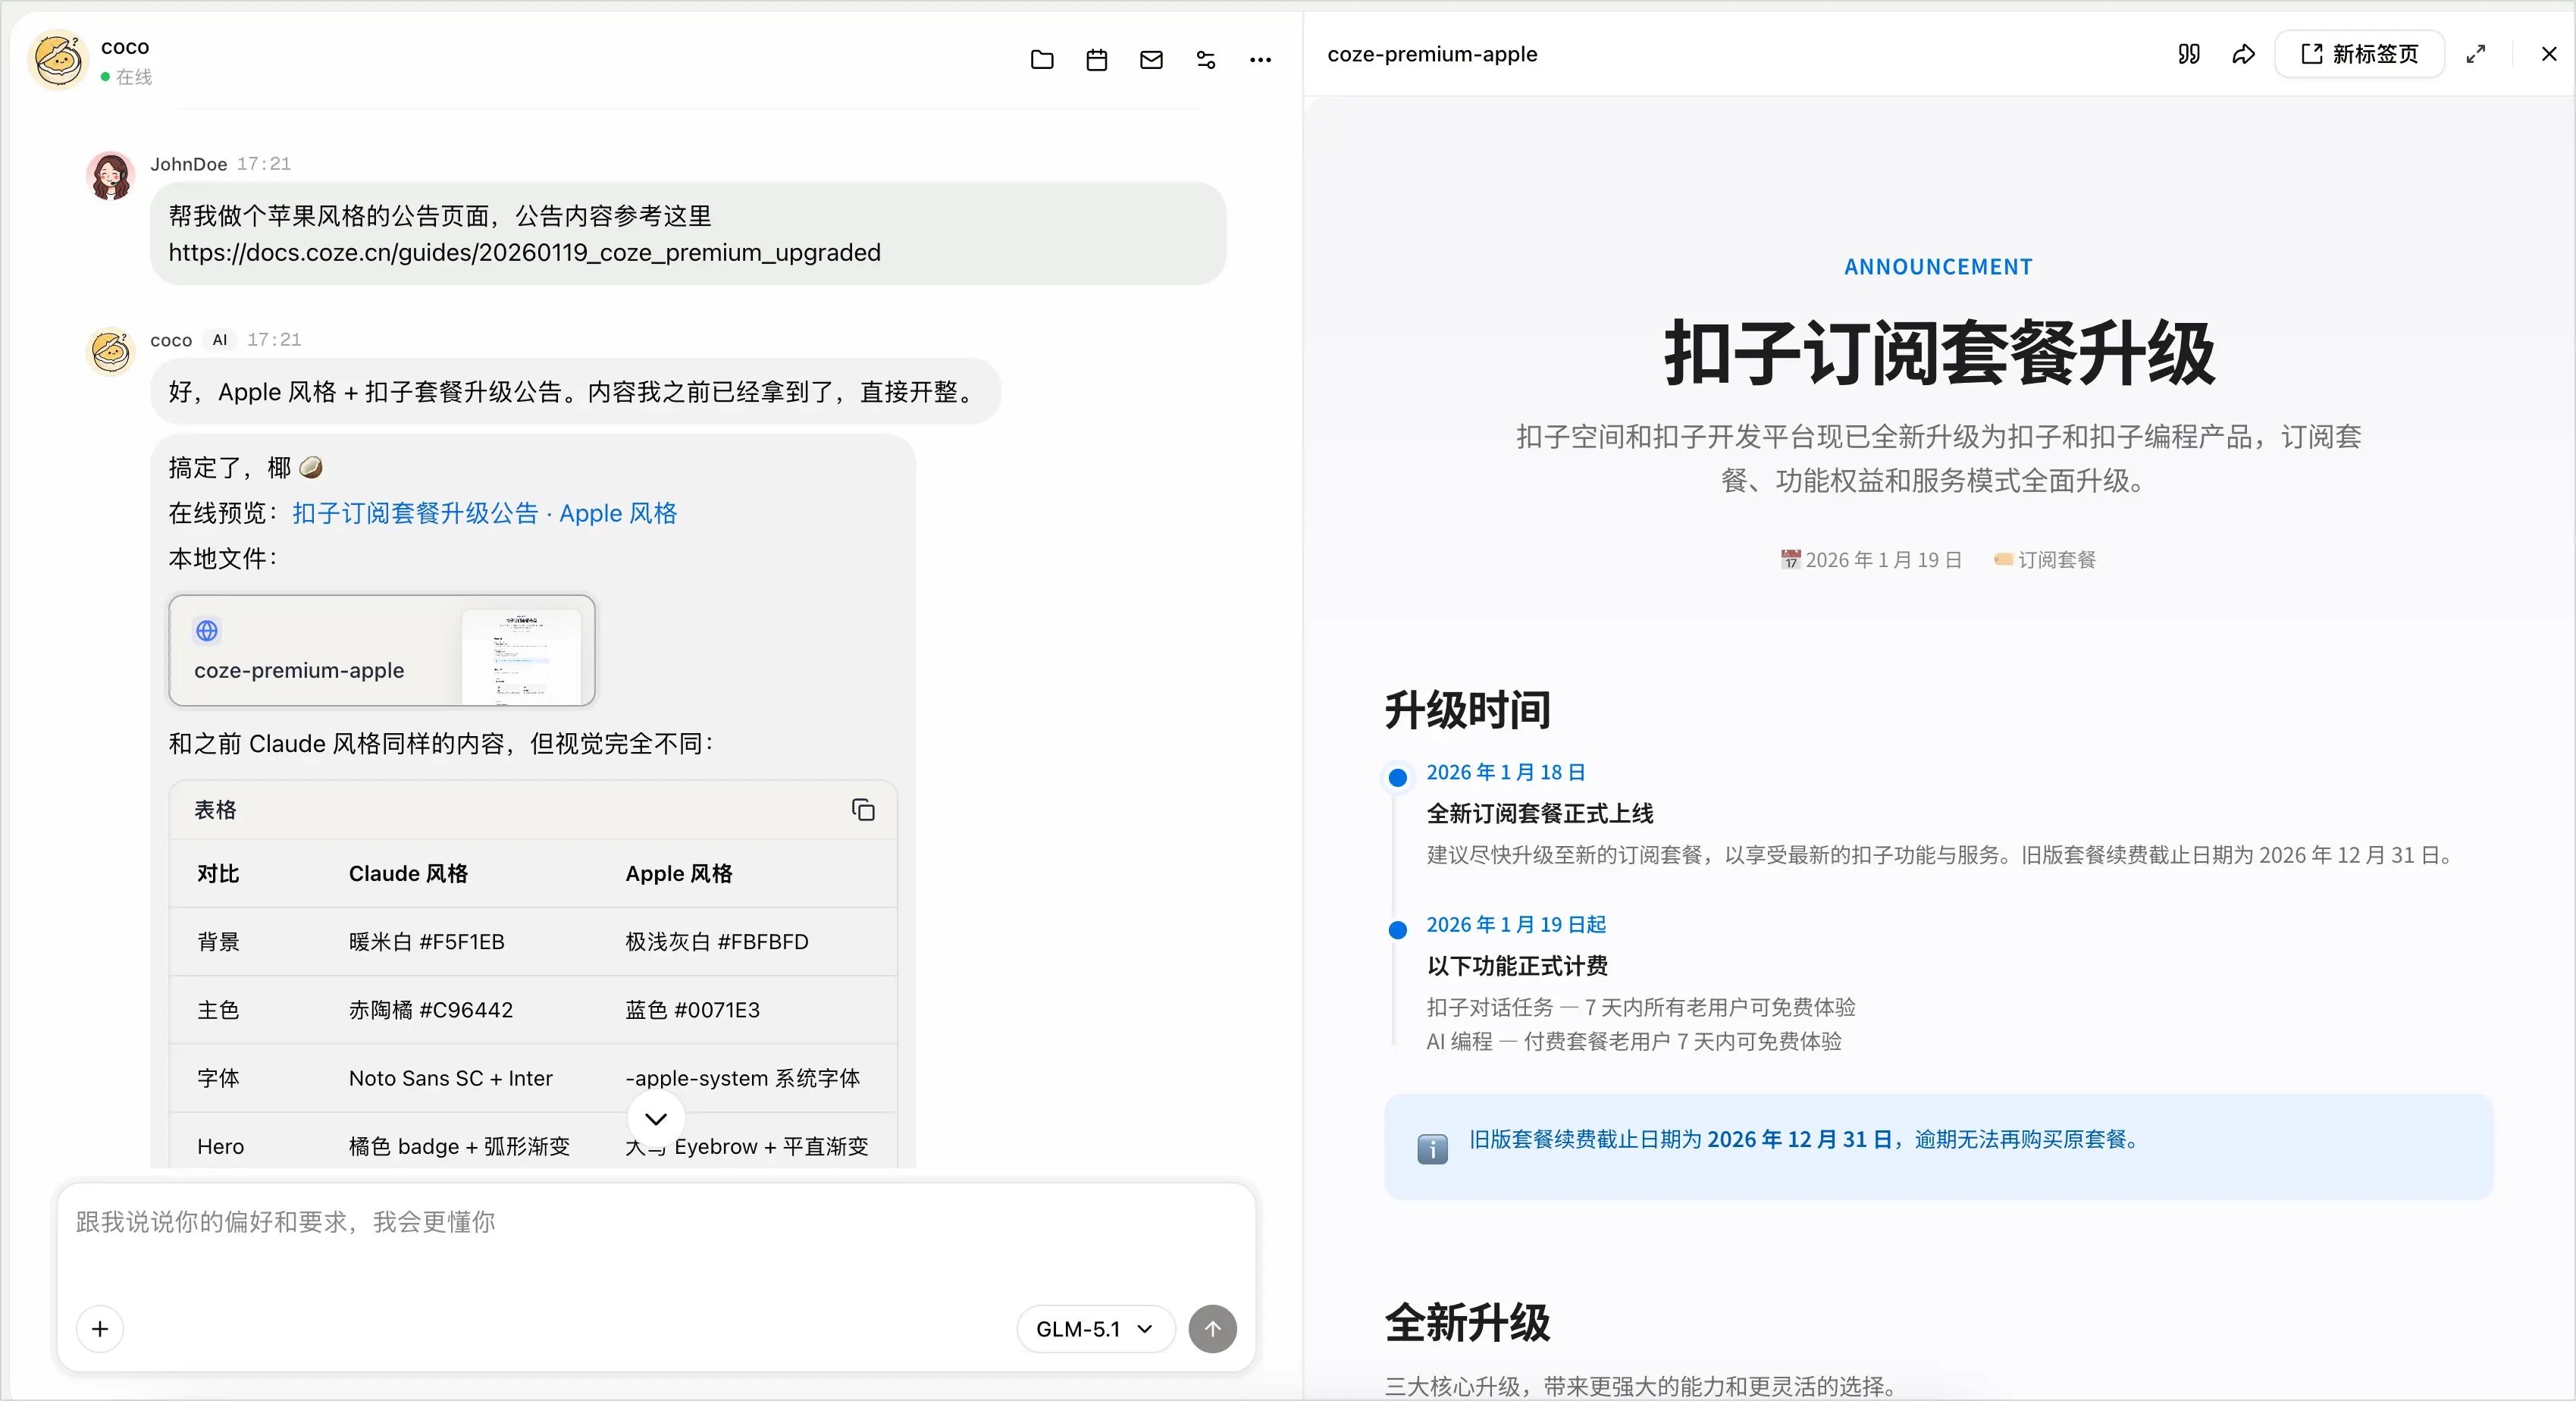Click the 全新订阅套餐正式上线 title
The width and height of the screenshot is (2576, 1401).
1540,813
